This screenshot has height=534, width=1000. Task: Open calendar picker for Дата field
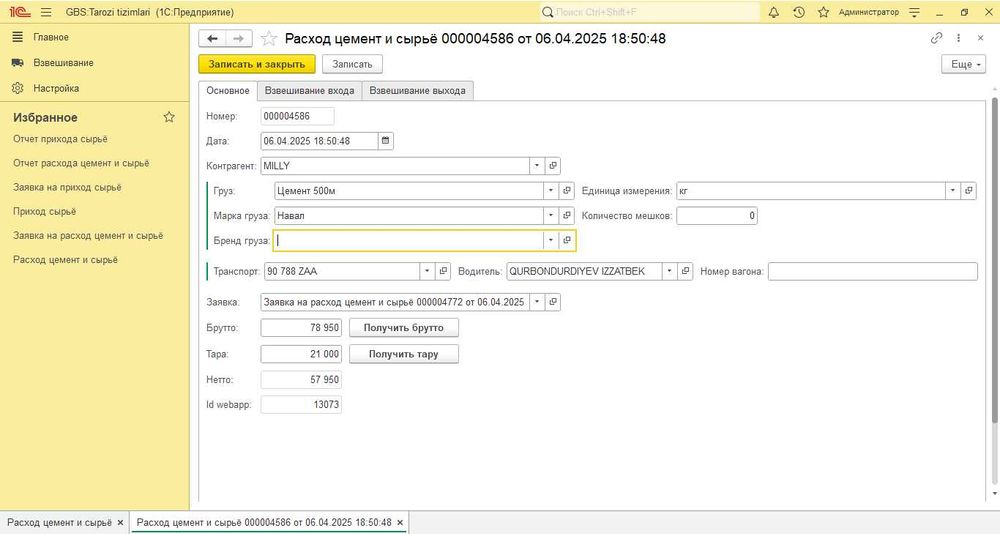(x=385, y=140)
